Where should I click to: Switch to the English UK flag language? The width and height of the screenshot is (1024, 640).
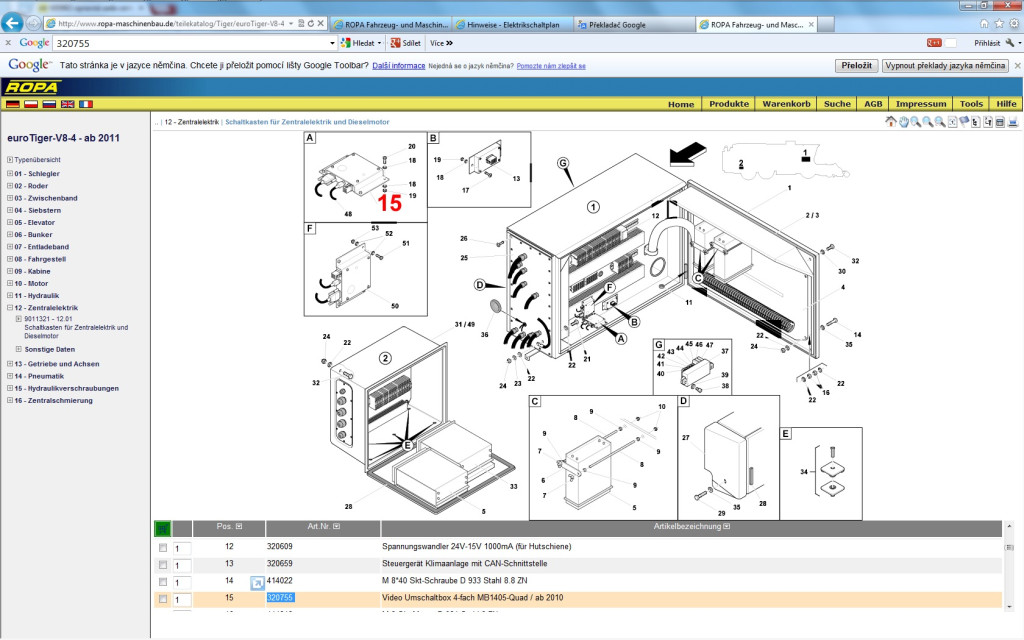(67, 104)
